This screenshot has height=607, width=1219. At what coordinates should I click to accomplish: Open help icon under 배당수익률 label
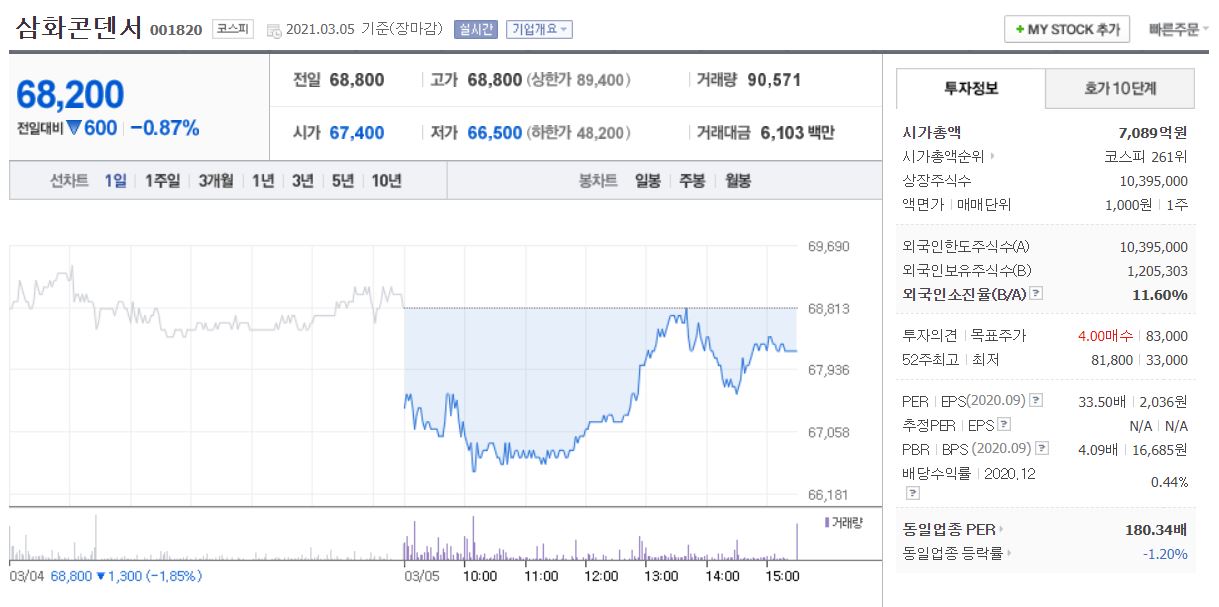pos(912,493)
